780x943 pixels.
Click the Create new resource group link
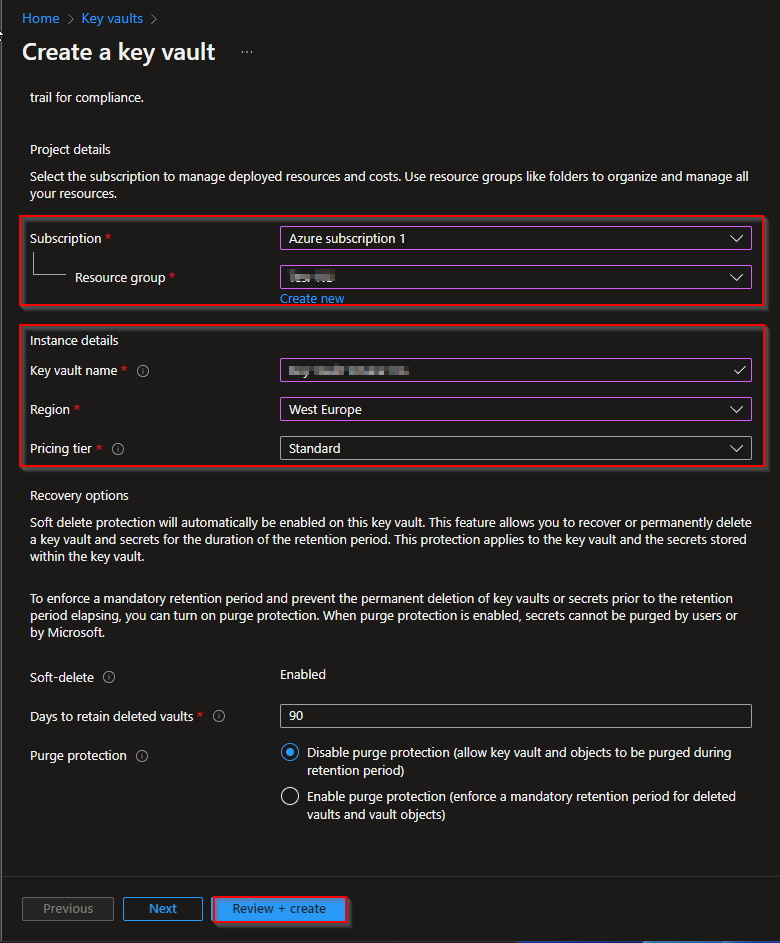(x=312, y=298)
